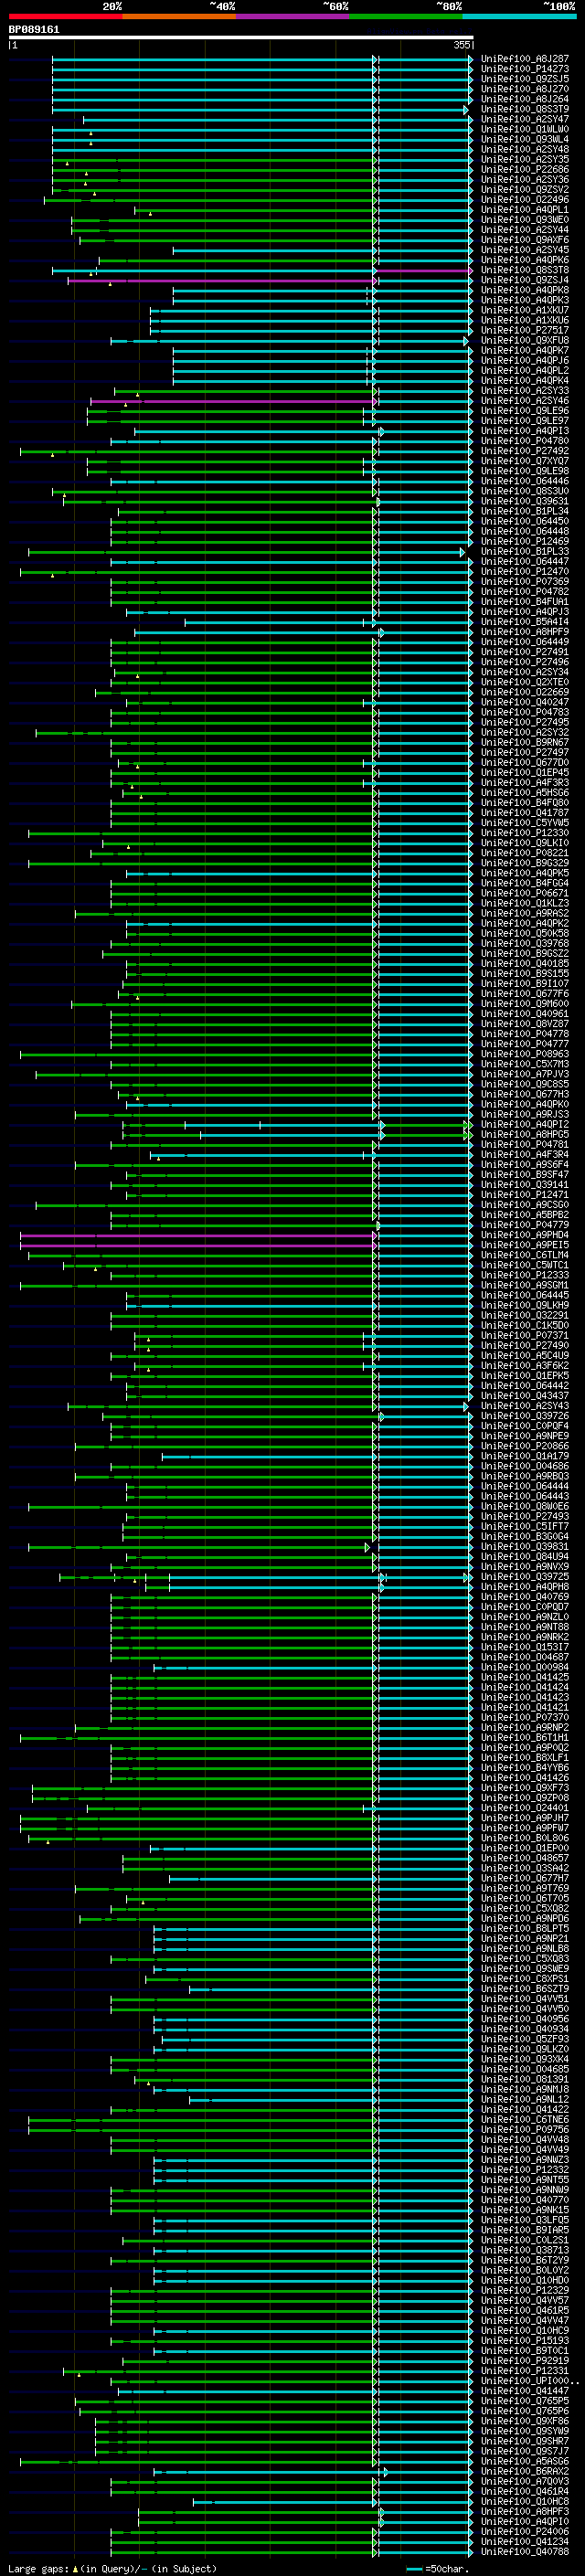Image resolution: width=585 pixels, height=2576 pixels.
Task: Select the UniRef100_P08221 entry
Action: (525, 853)
